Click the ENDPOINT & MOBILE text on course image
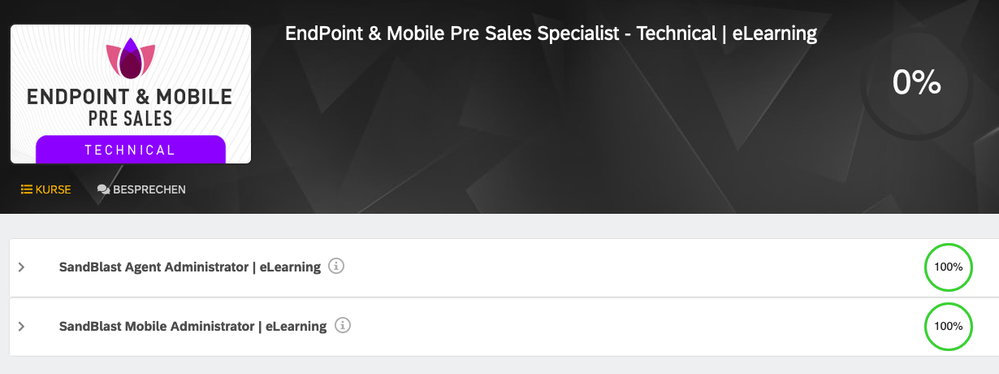The height and width of the screenshot is (374, 999). click(x=130, y=97)
